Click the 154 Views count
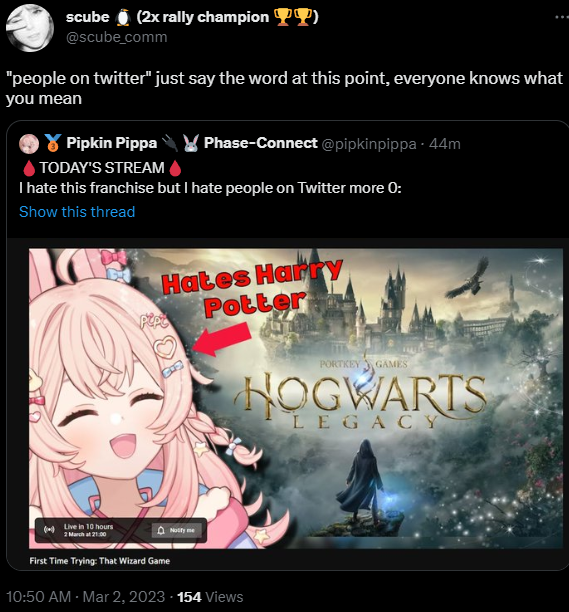 tap(210, 597)
